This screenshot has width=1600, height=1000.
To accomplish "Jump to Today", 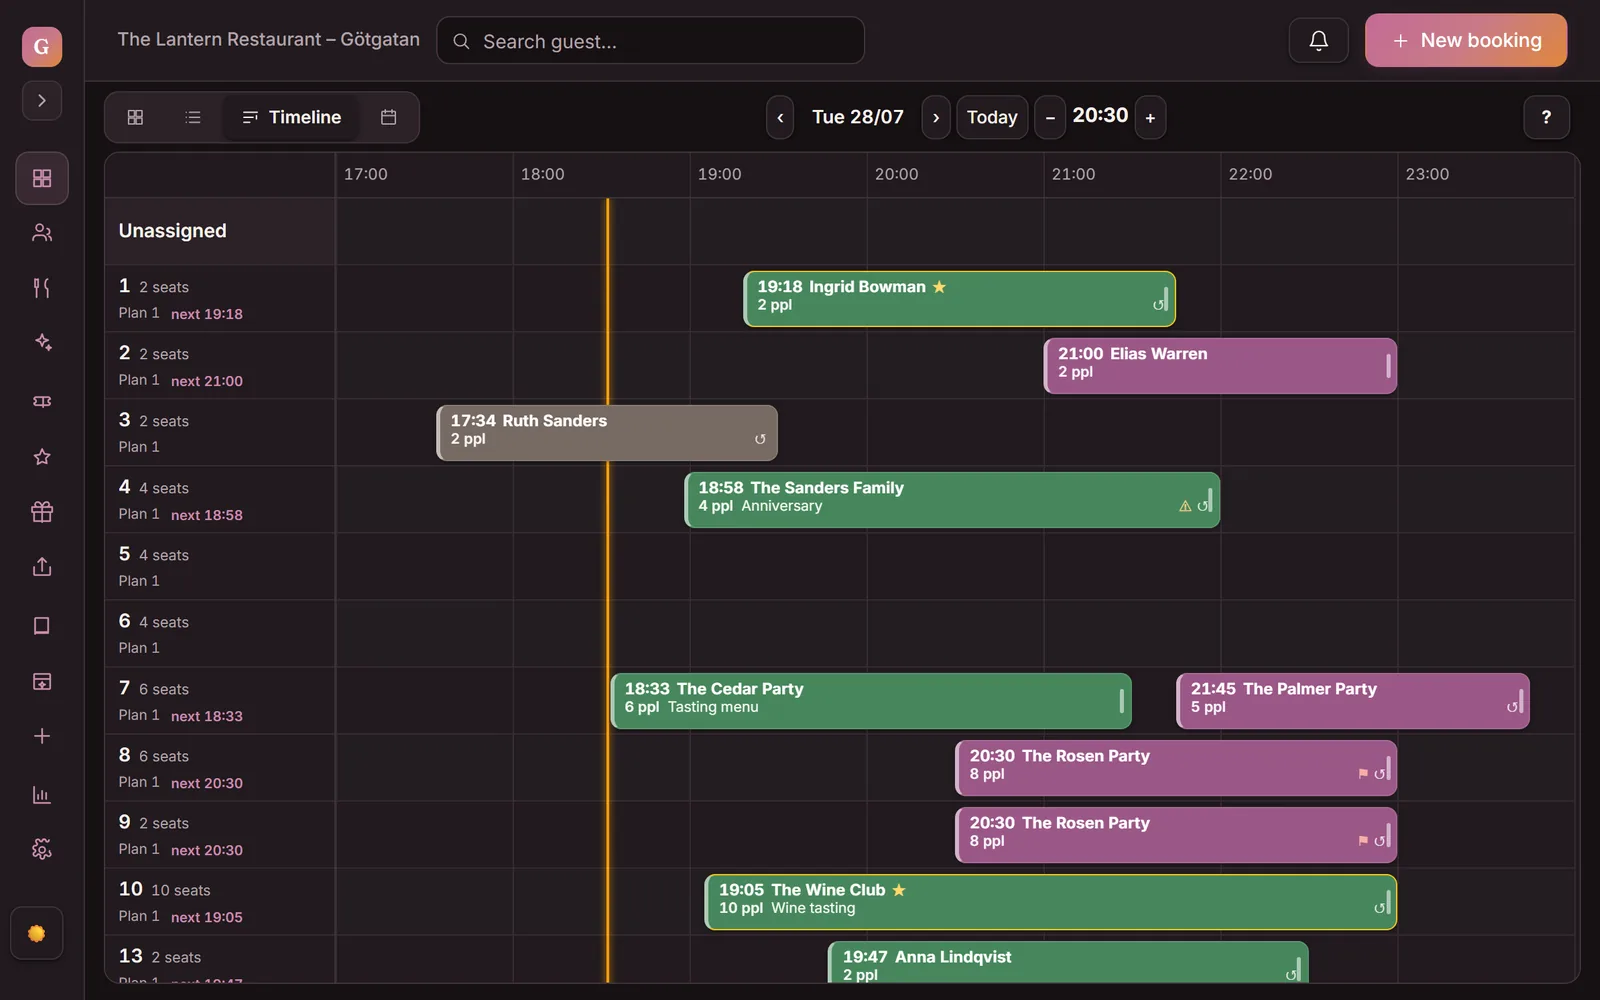I will point(992,117).
